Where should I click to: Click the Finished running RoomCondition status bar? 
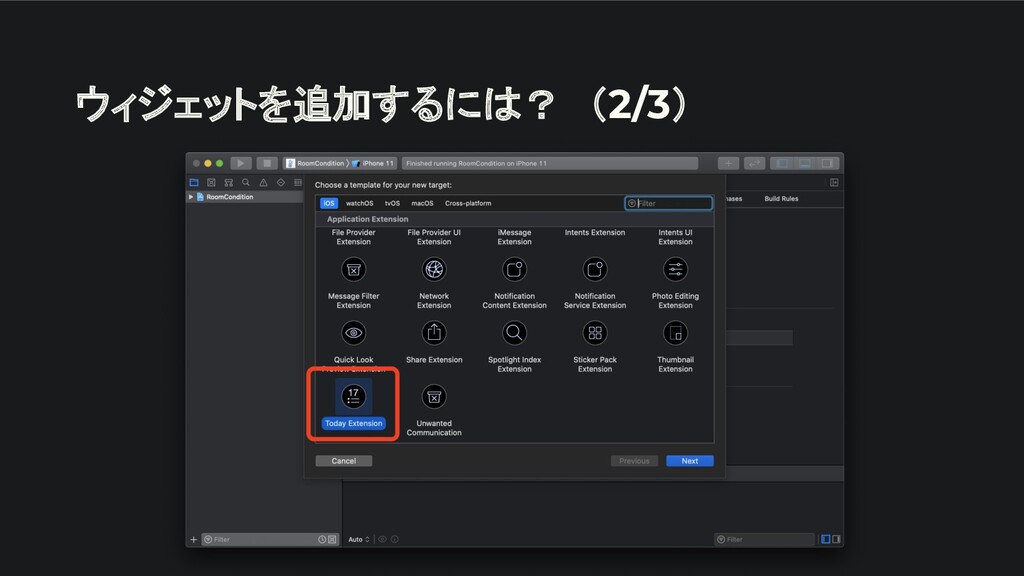(x=549, y=163)
